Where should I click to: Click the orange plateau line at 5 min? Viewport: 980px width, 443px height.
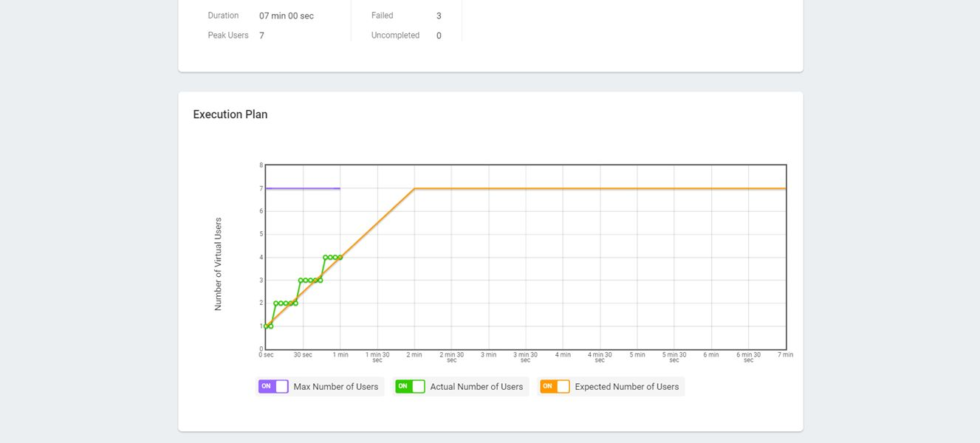(x=637, y=188)
